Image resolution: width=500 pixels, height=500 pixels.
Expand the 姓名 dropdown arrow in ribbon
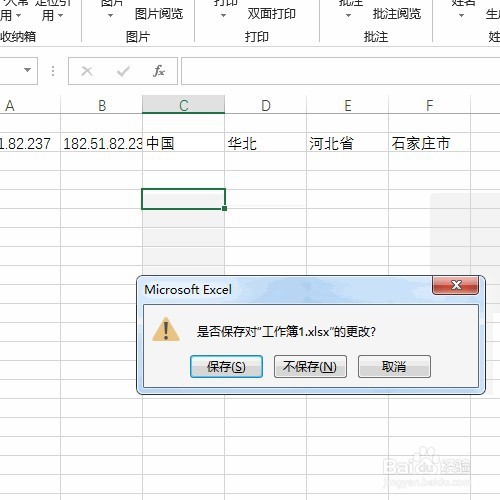pos(461,15)
